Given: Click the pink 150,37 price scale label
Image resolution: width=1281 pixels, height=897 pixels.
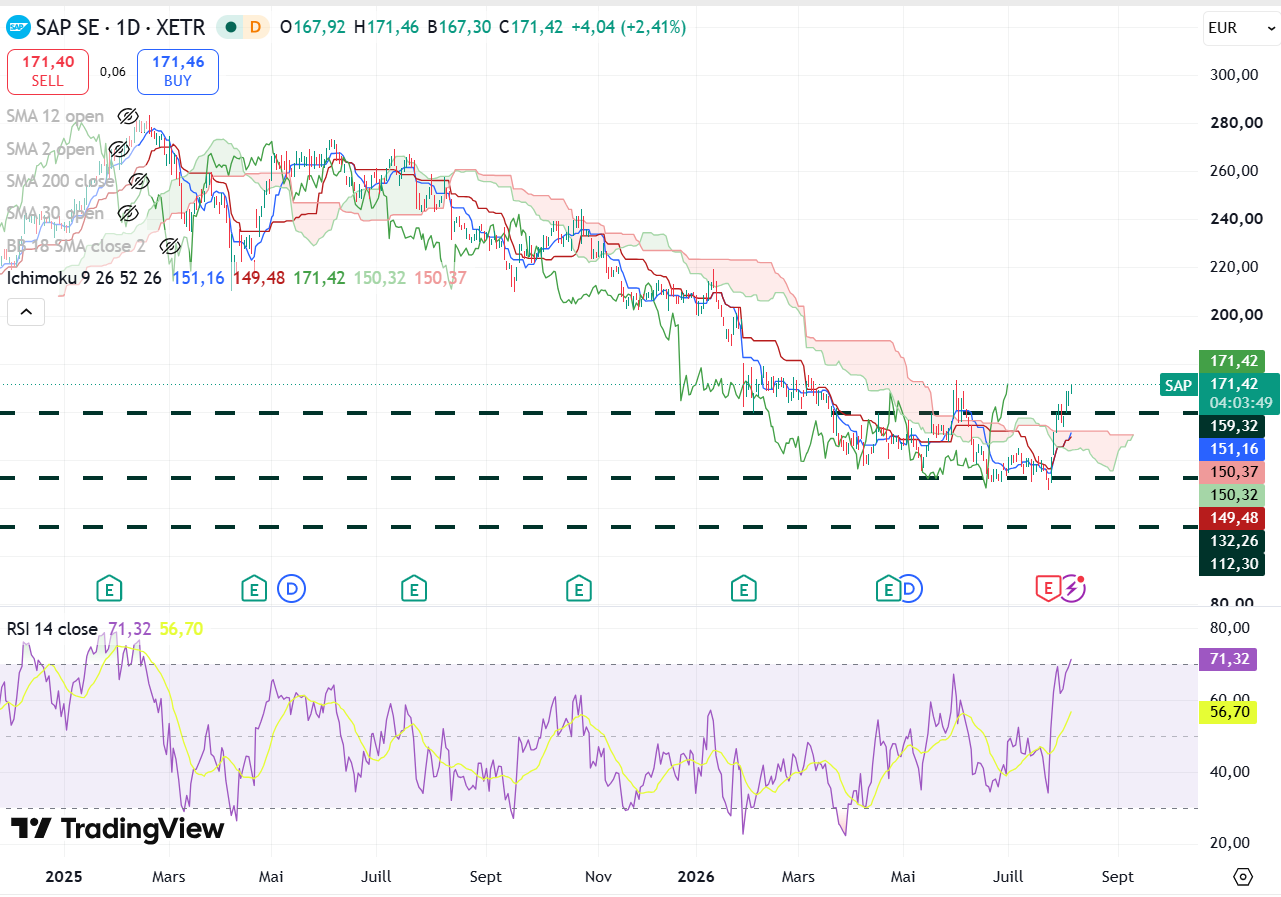Looking at the screenshot, I should click(1232, 472).
